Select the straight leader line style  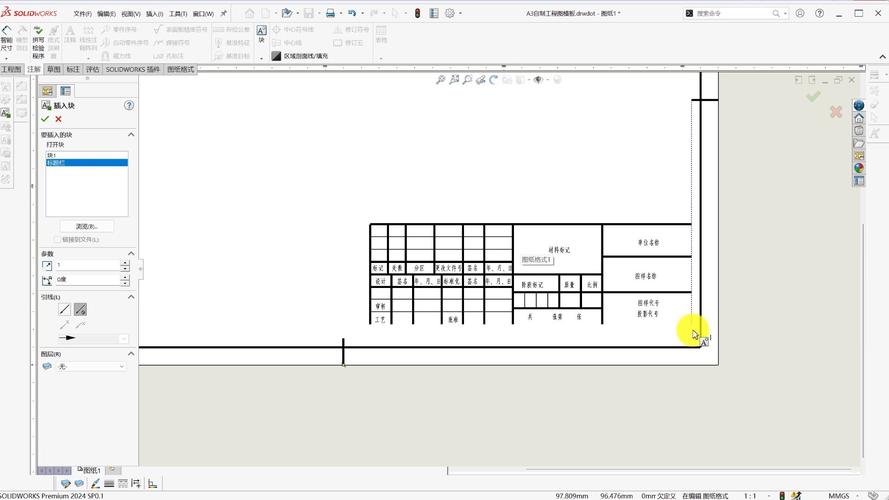click(65, 310)
